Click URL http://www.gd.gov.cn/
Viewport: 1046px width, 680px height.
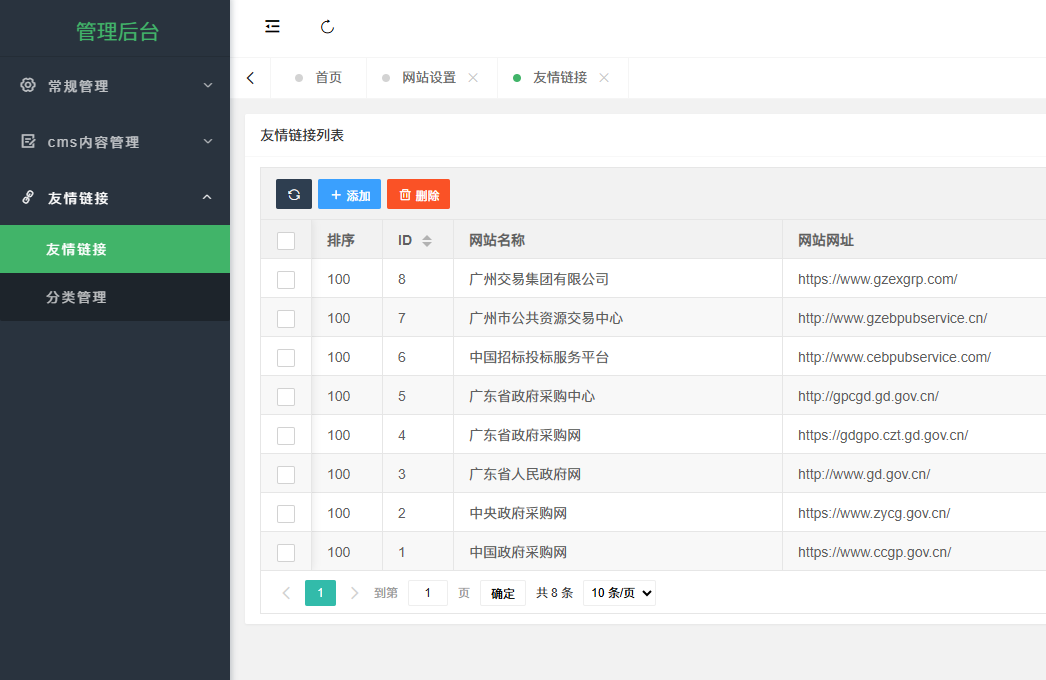864,474
